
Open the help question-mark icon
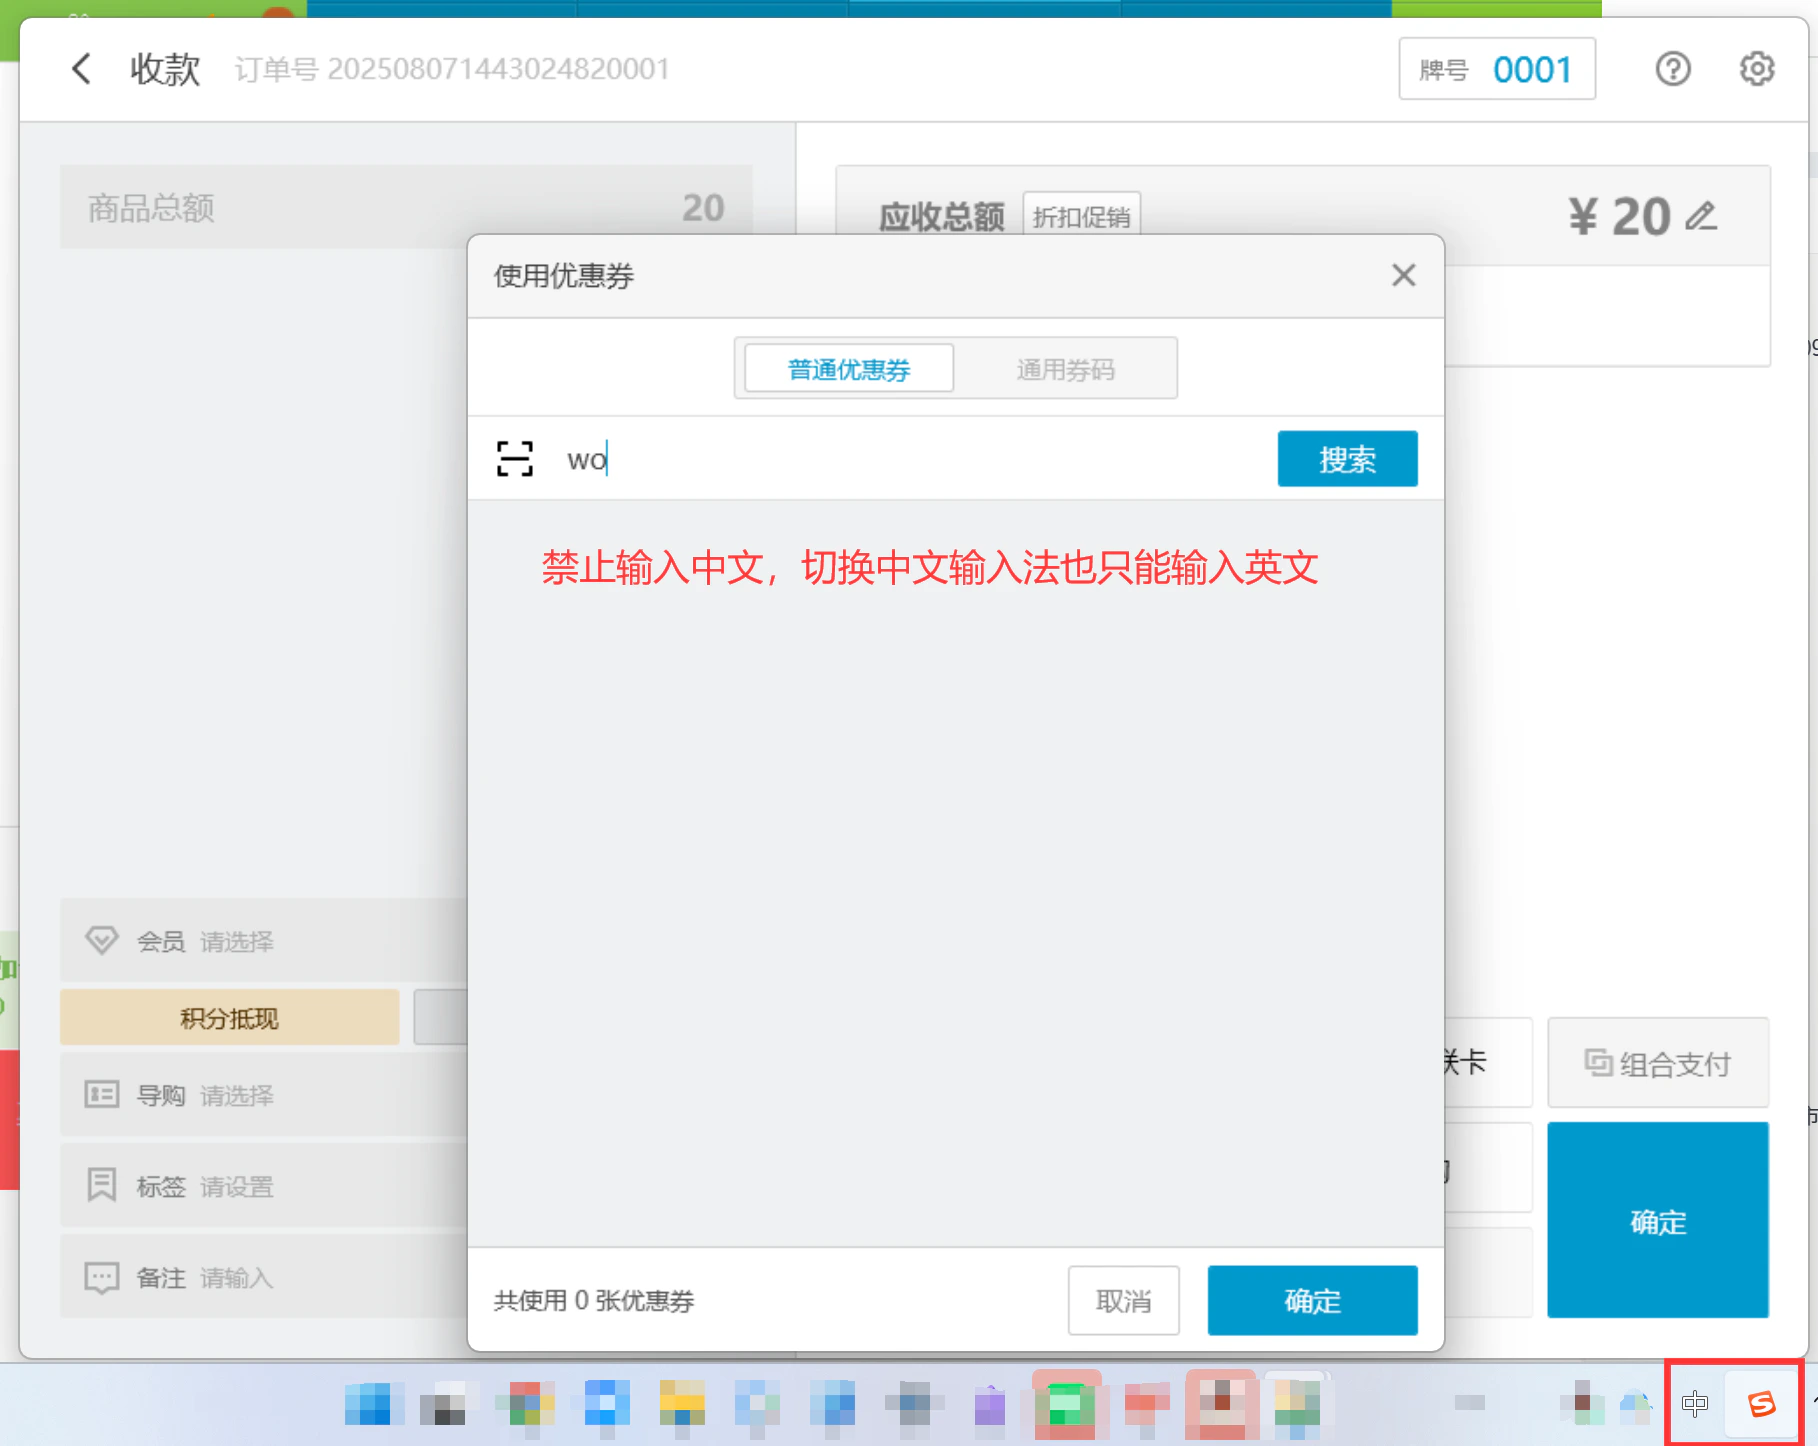pyautogui.click(x=1673, y=69)
